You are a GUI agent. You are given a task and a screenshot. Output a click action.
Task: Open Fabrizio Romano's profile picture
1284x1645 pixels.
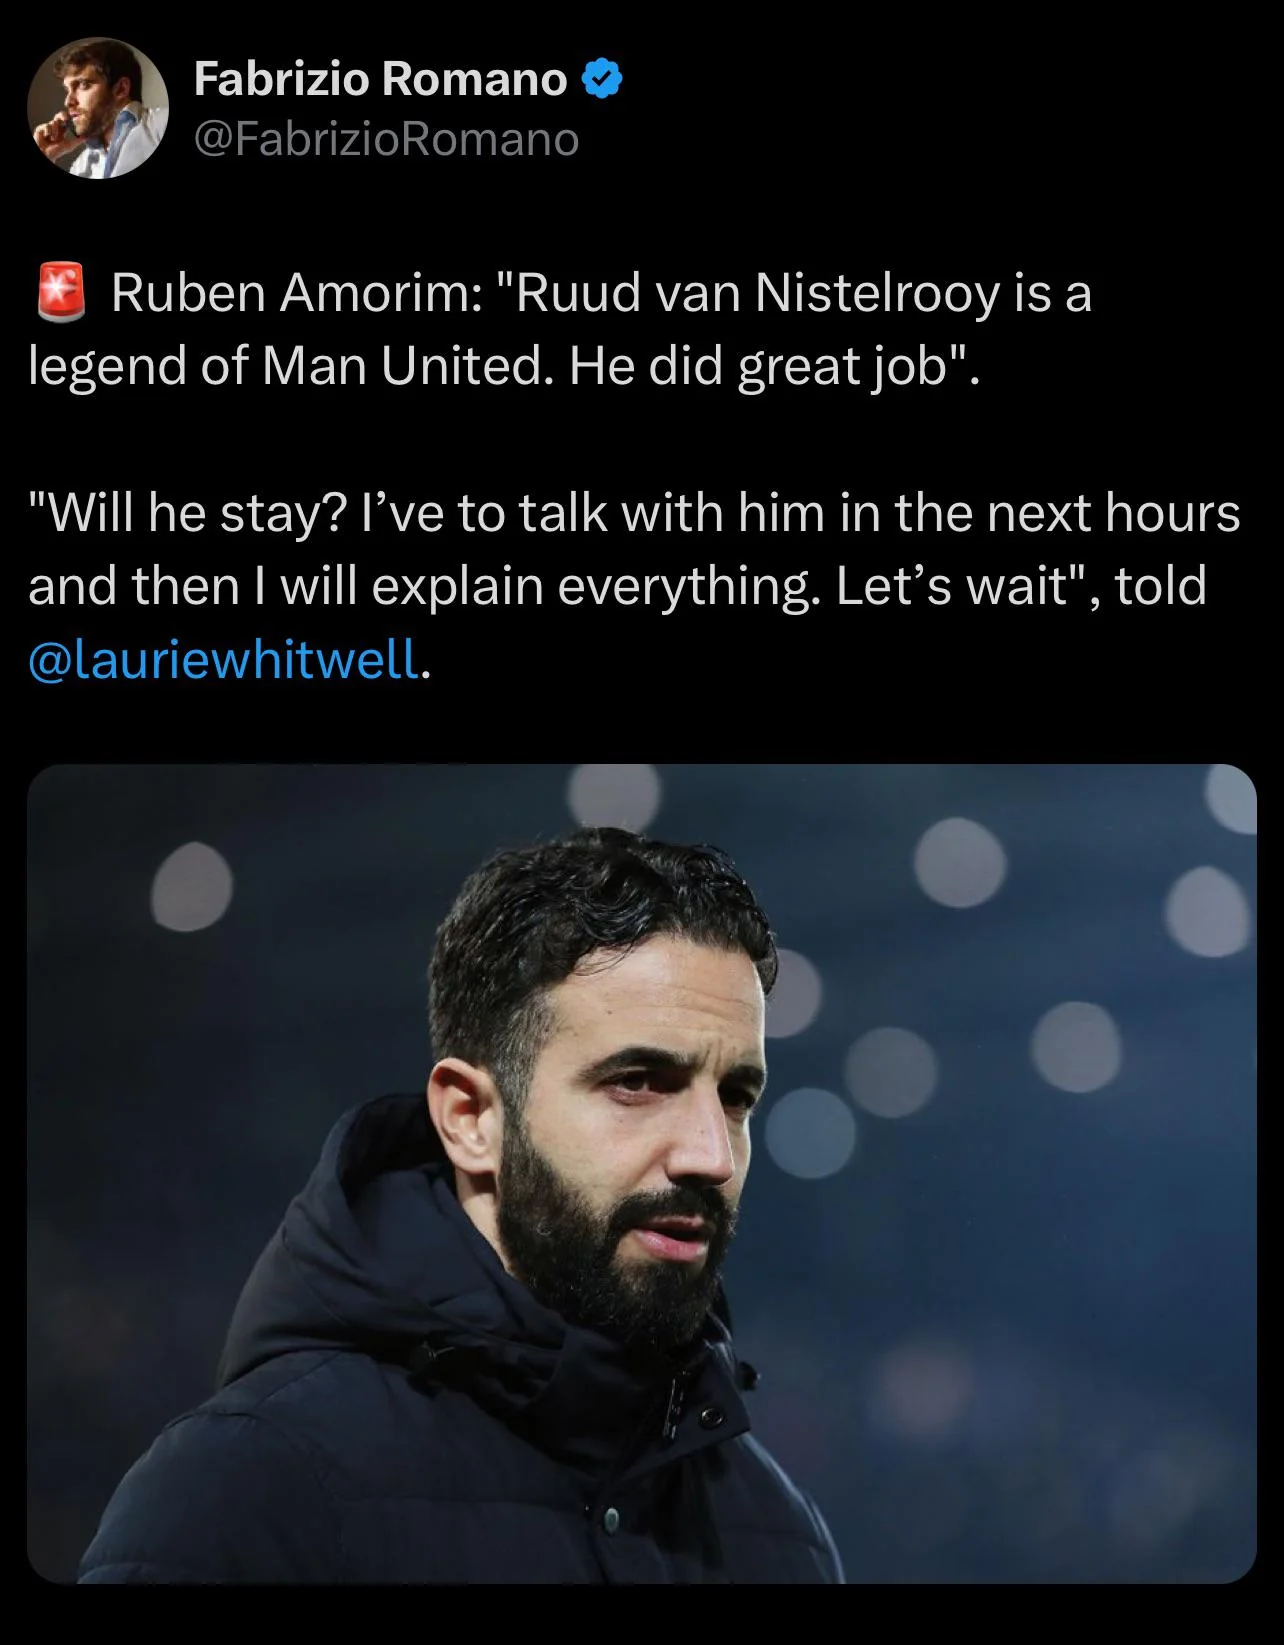click(98, 108)
